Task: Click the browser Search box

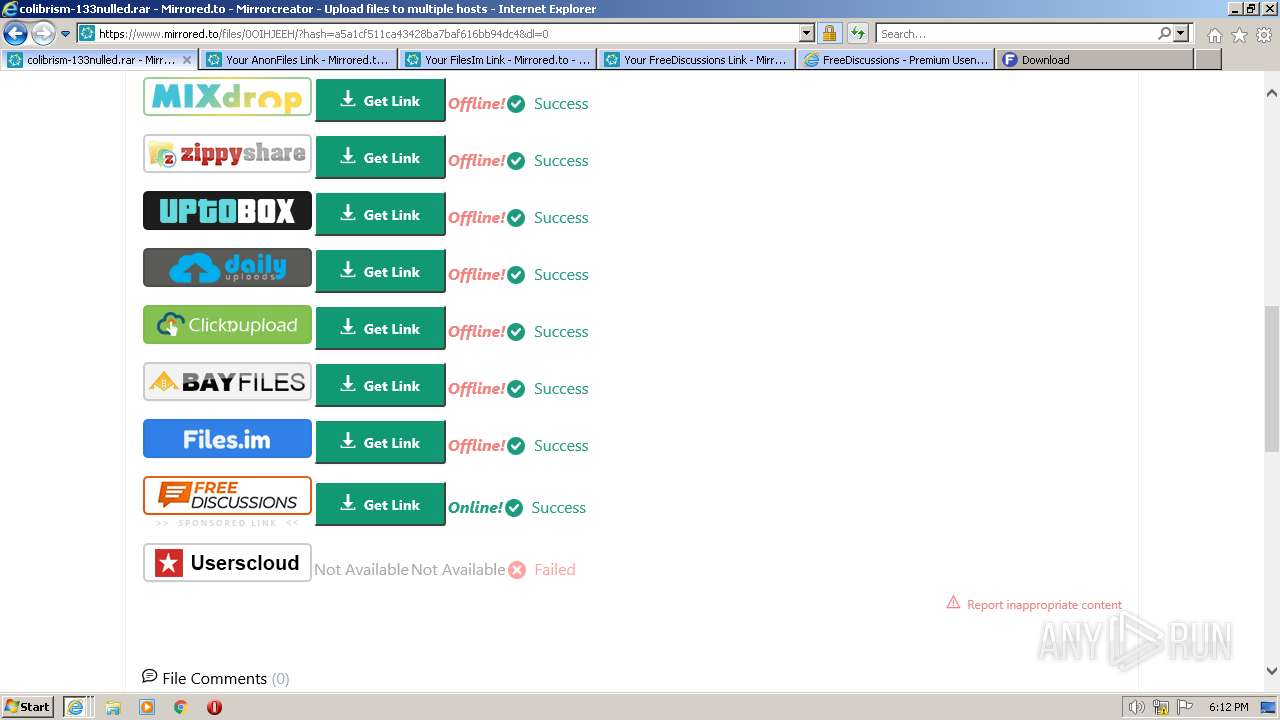Action: click(x=1016, y=33)
